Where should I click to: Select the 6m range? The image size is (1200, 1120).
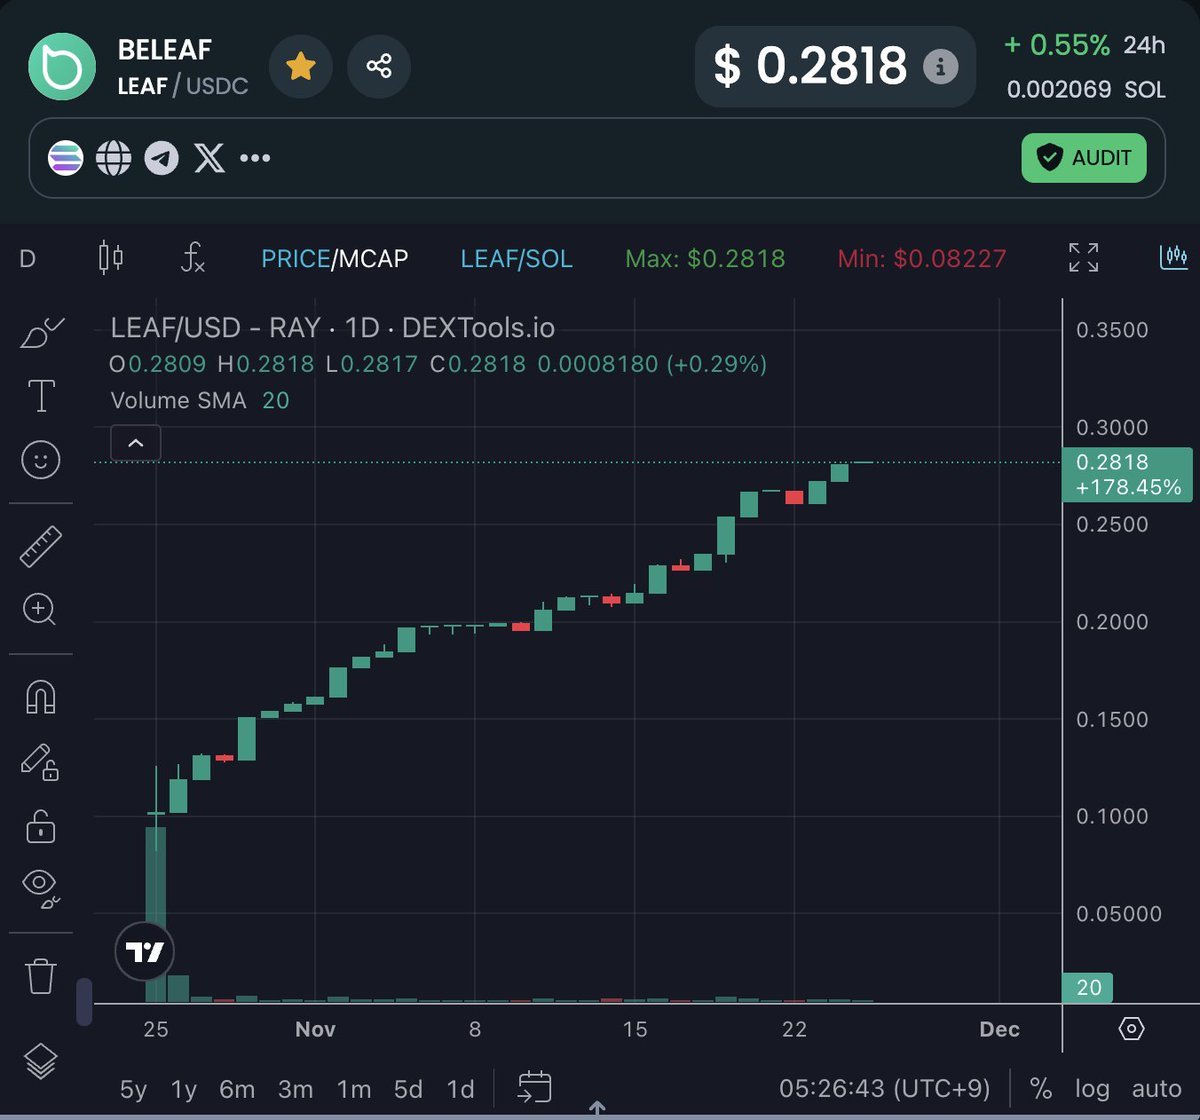click(x=237, y=1089)
